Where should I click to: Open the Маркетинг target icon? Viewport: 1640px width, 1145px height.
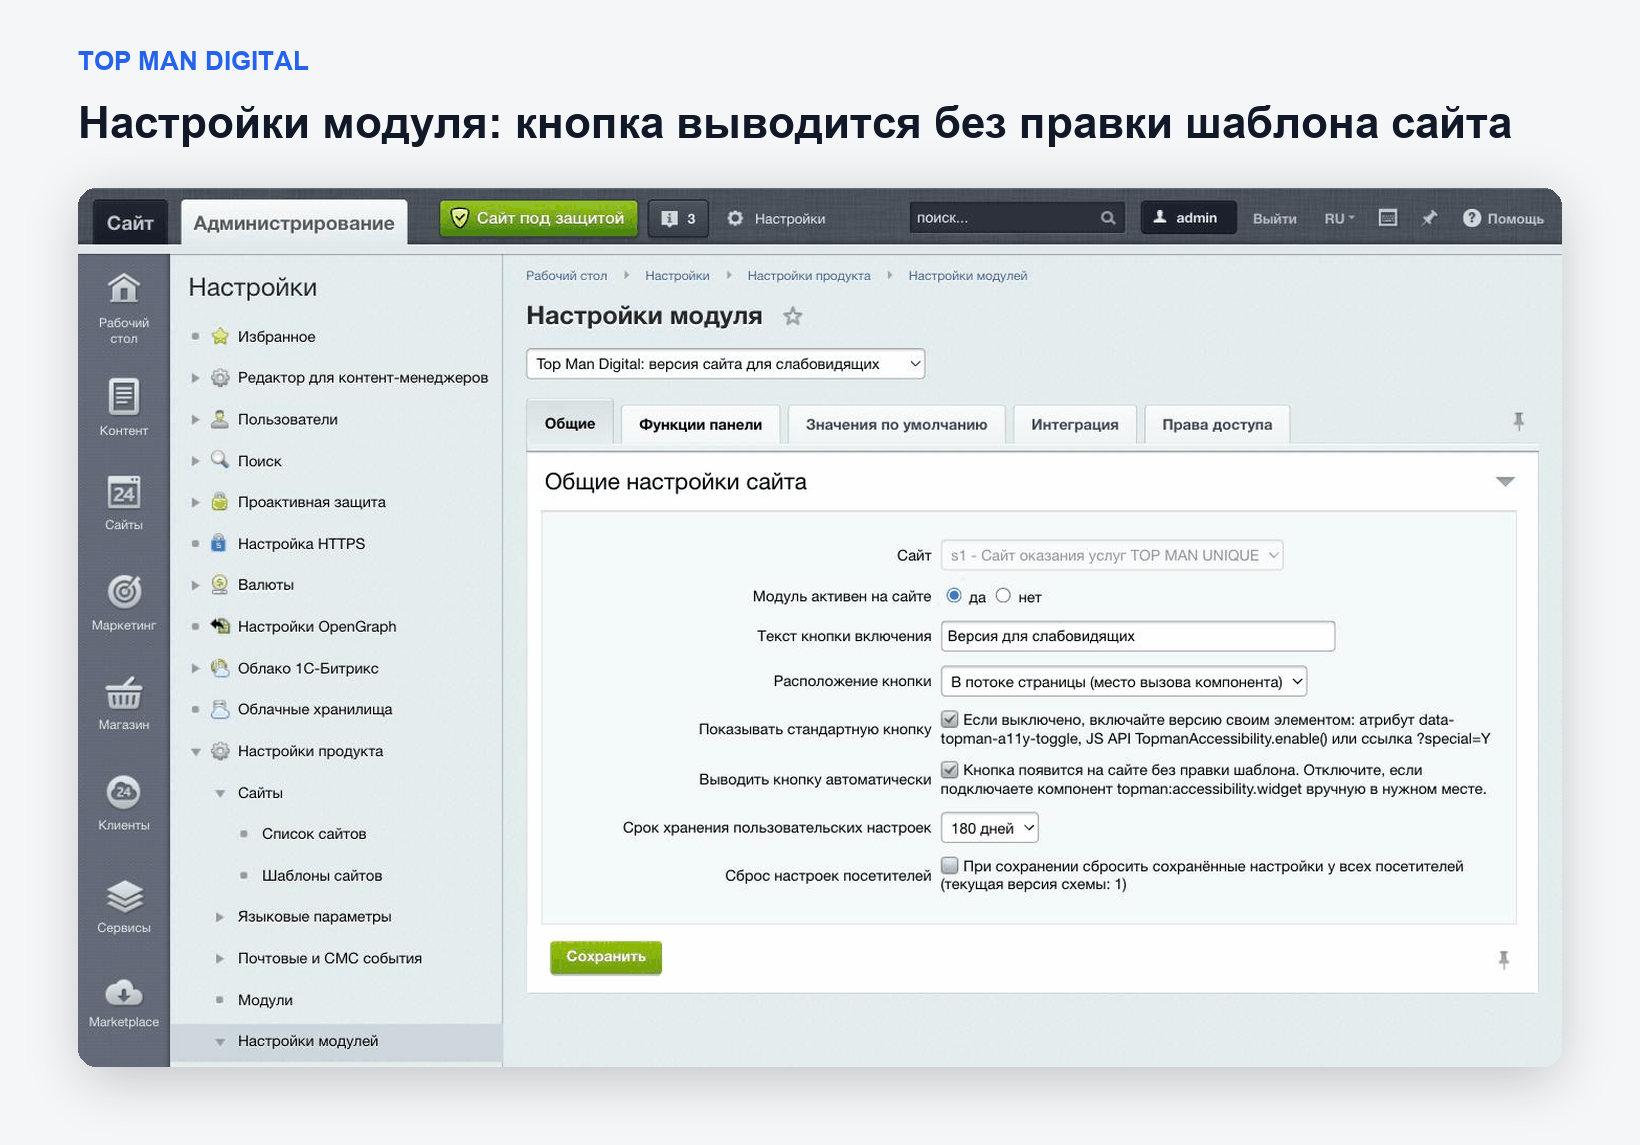click(124, 591)
